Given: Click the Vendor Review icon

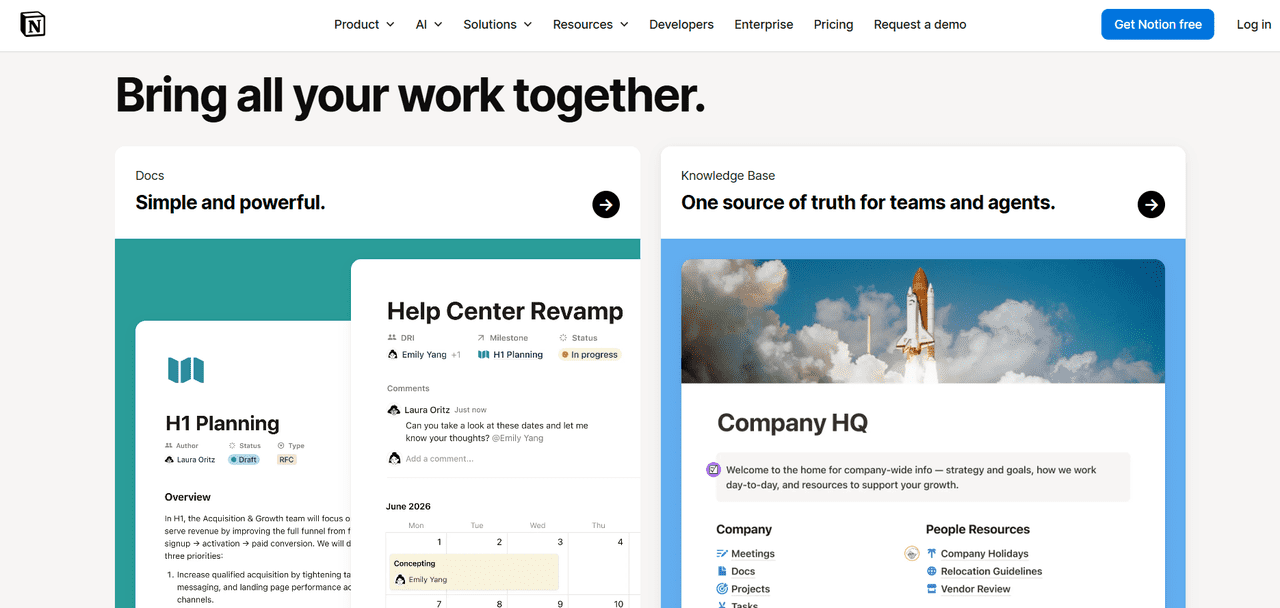Looking at the screenshot, I should (932, 589).
